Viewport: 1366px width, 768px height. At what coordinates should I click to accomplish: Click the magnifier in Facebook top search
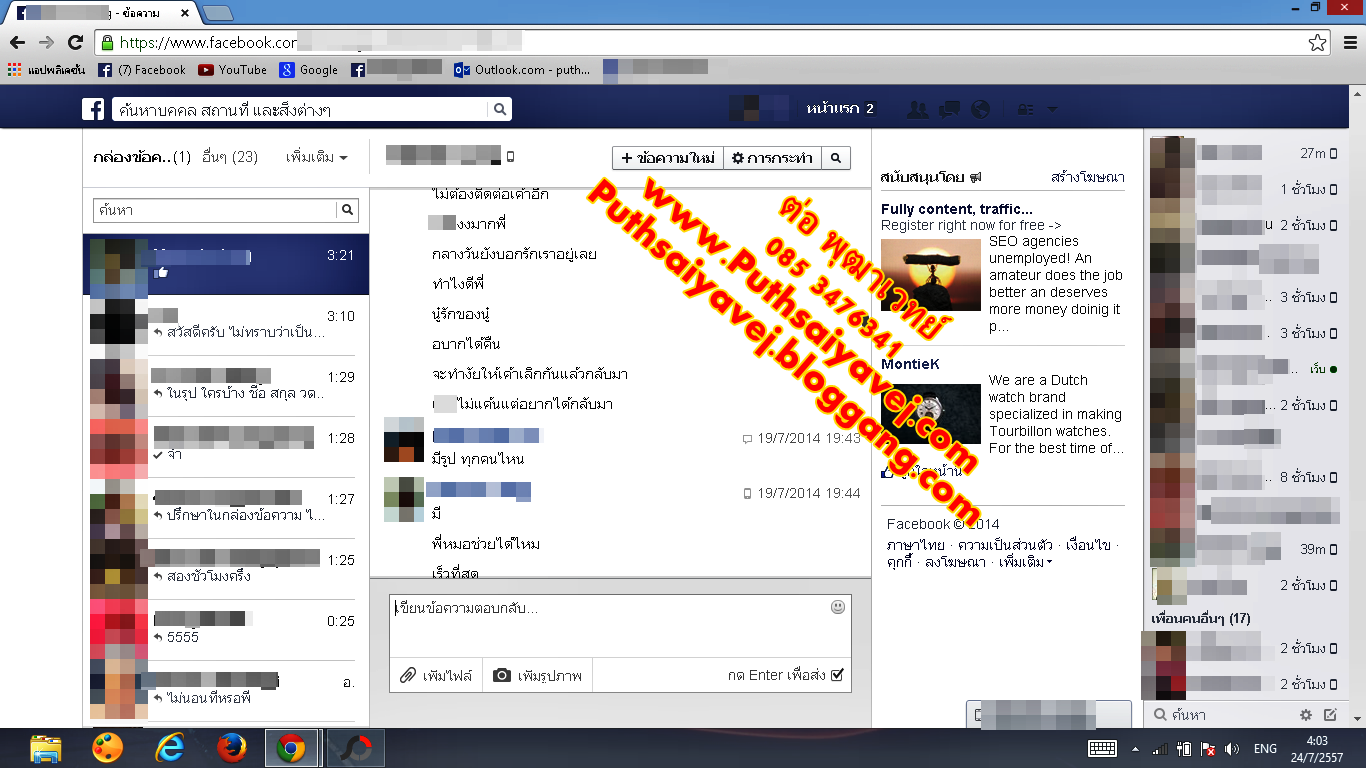(501, 109)
